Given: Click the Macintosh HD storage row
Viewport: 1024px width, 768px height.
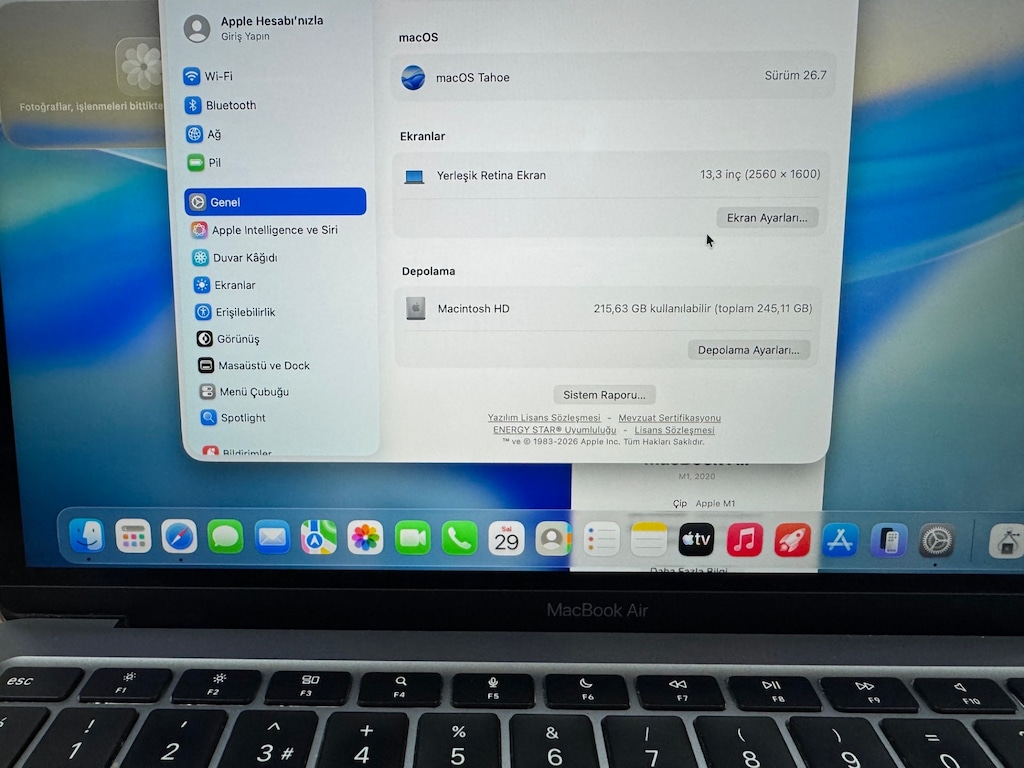Looking at the screenshot, I should (607, 308).
